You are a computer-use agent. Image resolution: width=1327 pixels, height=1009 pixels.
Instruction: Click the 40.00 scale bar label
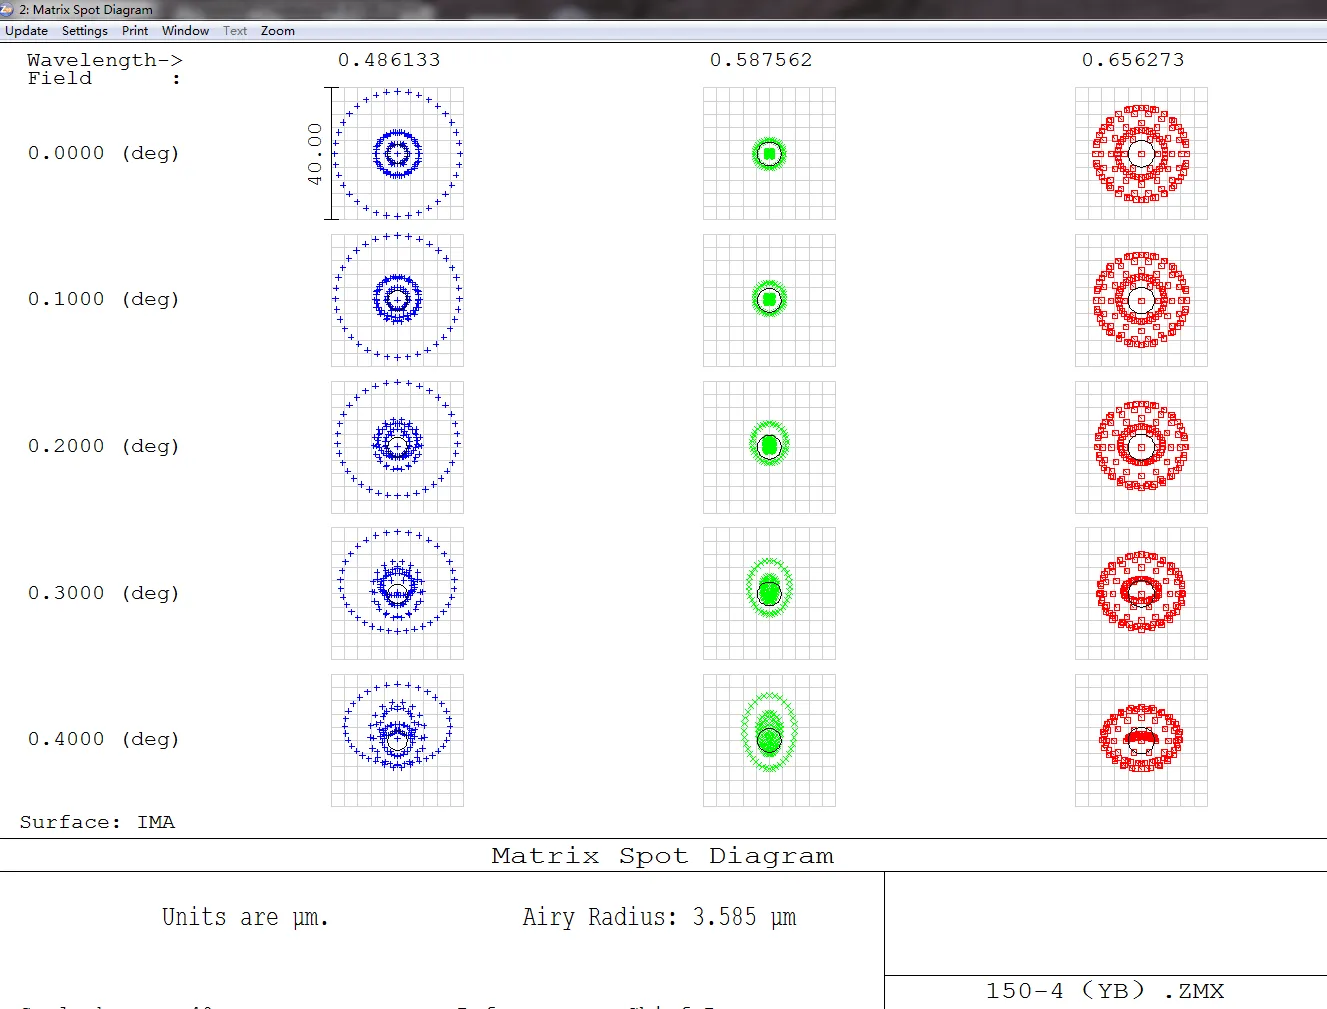click(315, 153)
